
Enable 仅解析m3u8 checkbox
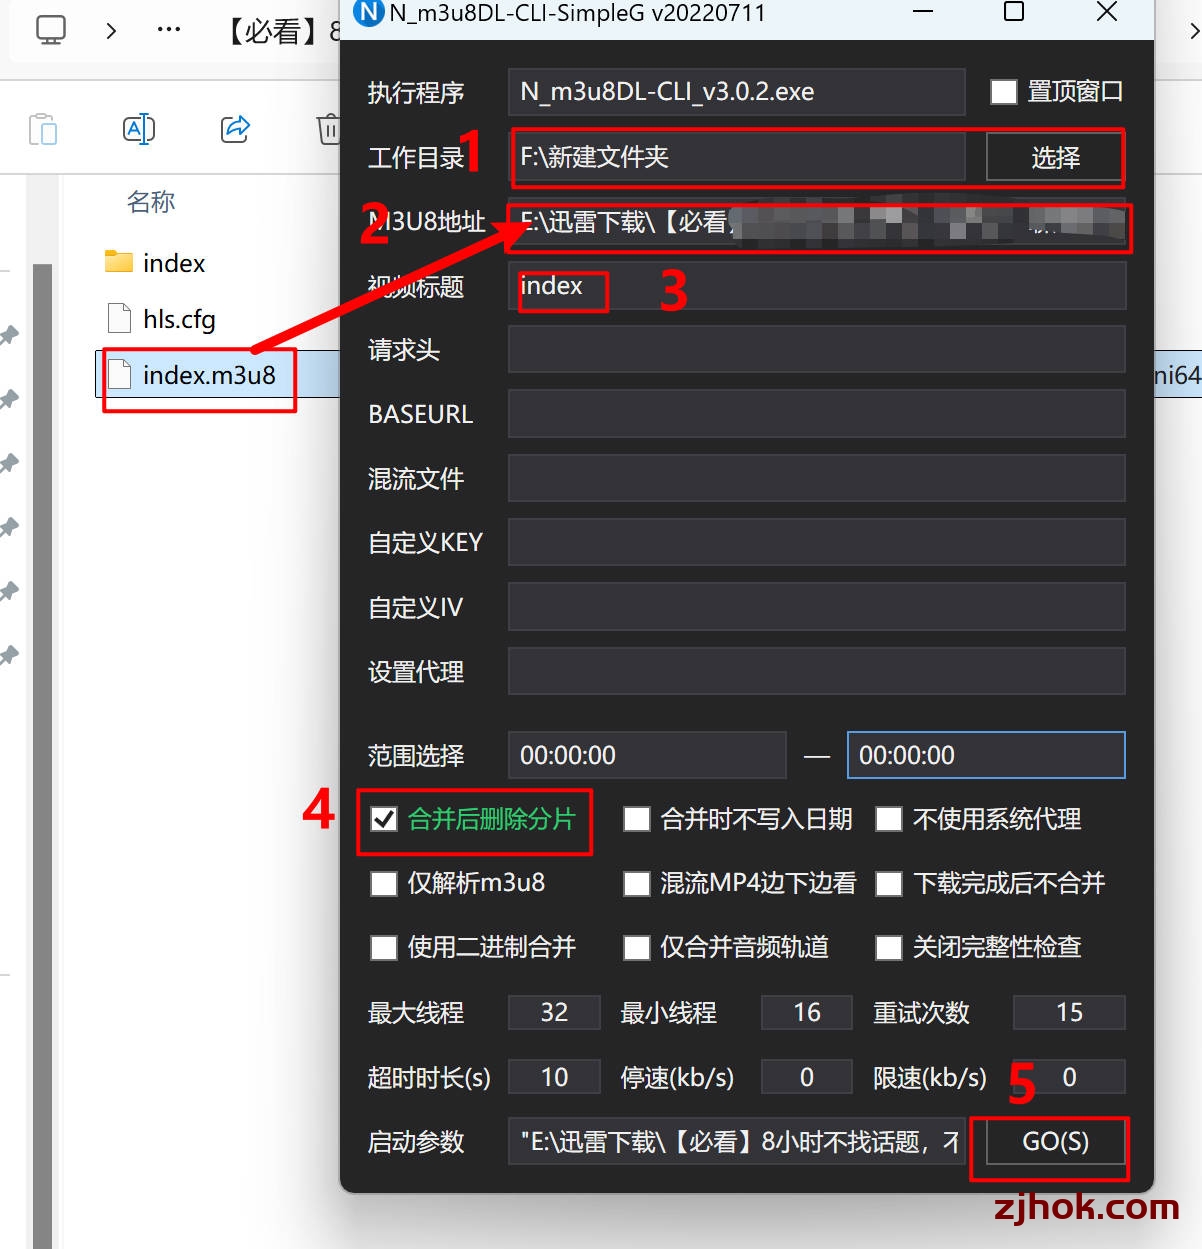point(384,884)
